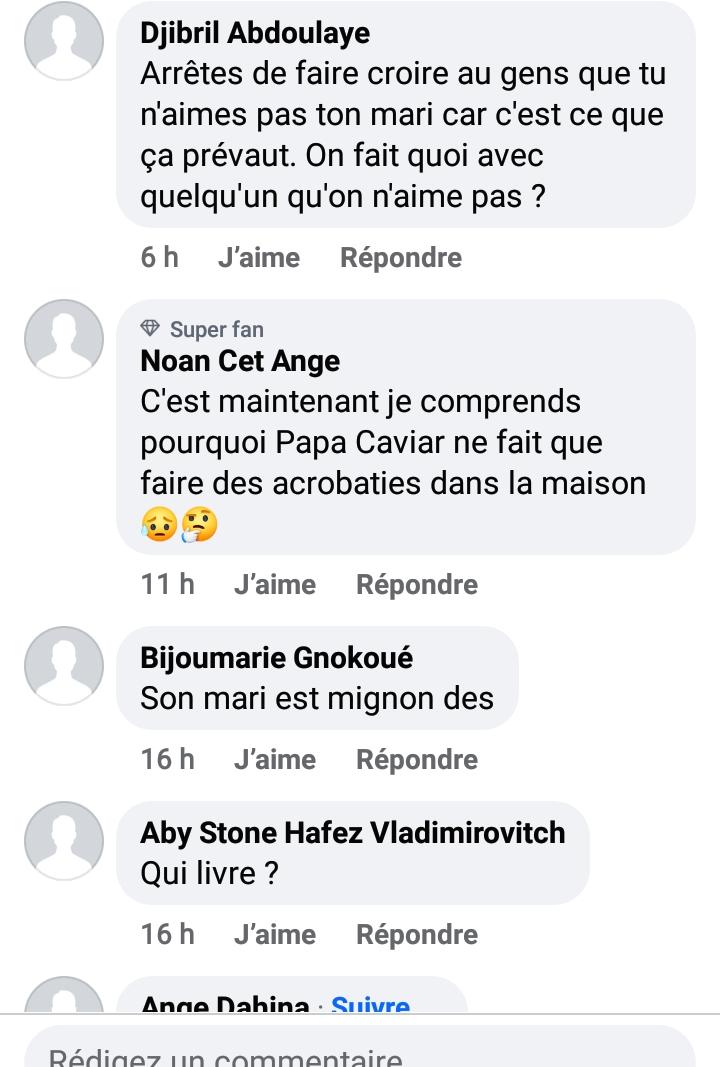Open Noan Cet Ange's profile name
Viewport: 720px width, 1067px height.
tap(240, 361)
